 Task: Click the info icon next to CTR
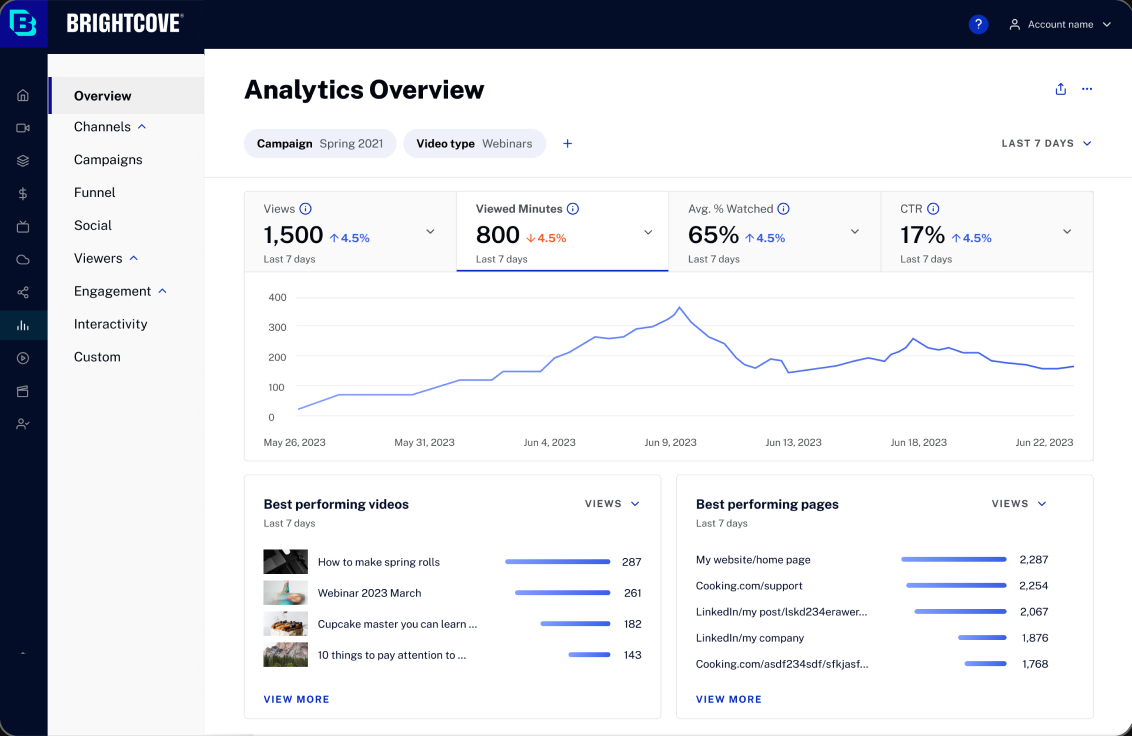(x=933, y=209)
